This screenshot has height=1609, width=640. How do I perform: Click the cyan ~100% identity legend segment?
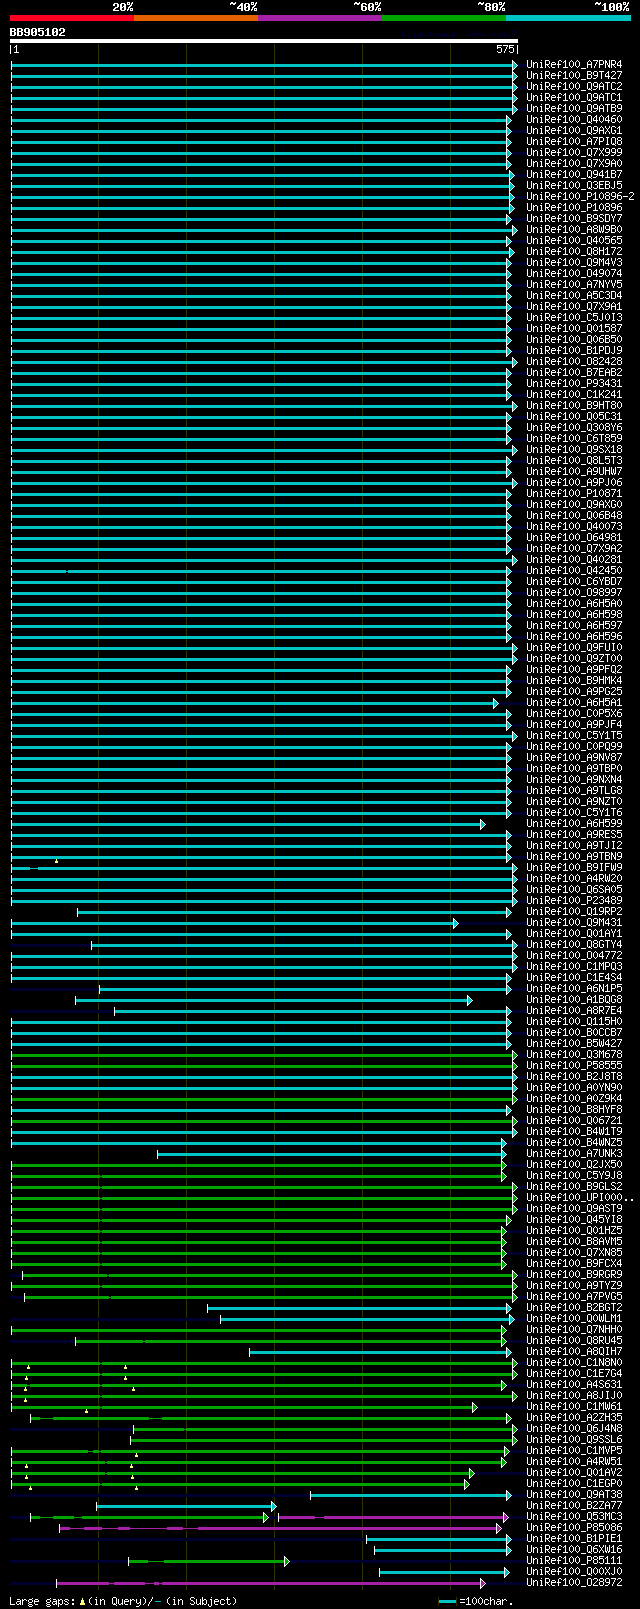[x=568, y=17]
